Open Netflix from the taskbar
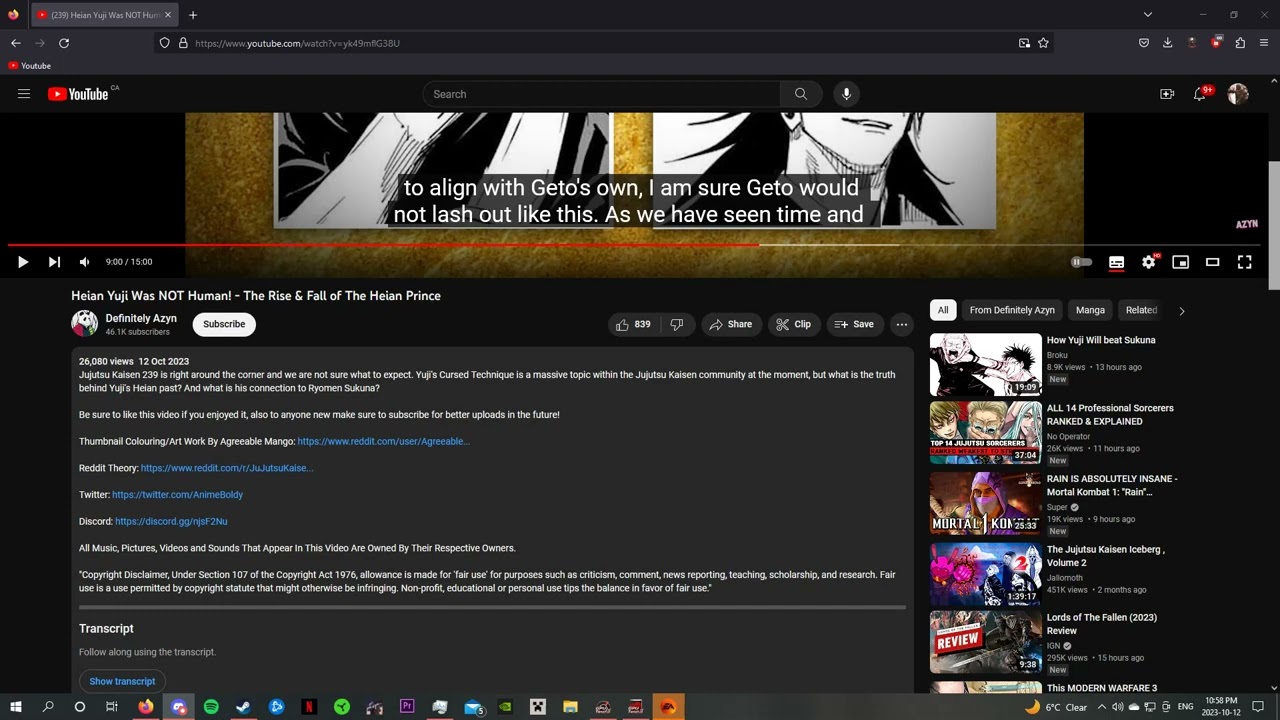 pos(309,707)
